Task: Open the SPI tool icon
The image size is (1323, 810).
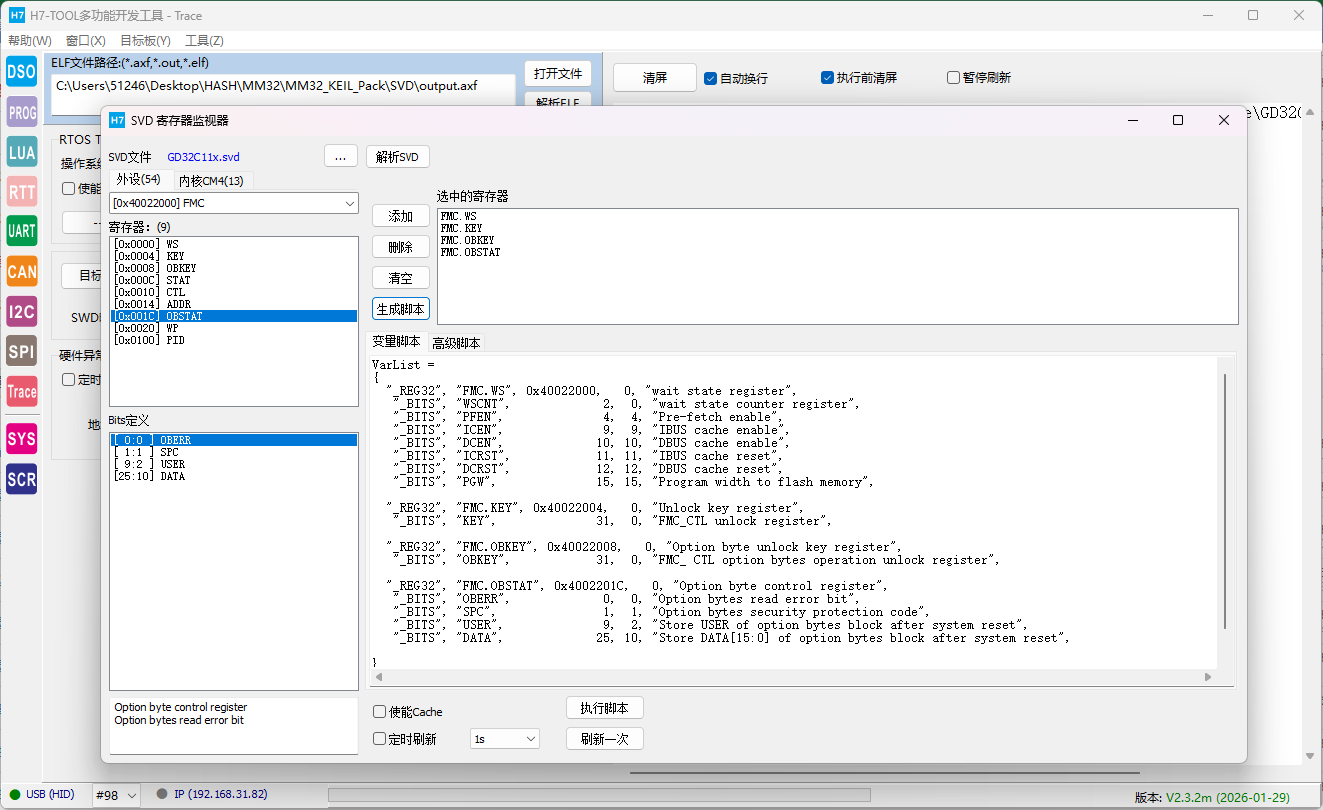Action: coord(22,351)
